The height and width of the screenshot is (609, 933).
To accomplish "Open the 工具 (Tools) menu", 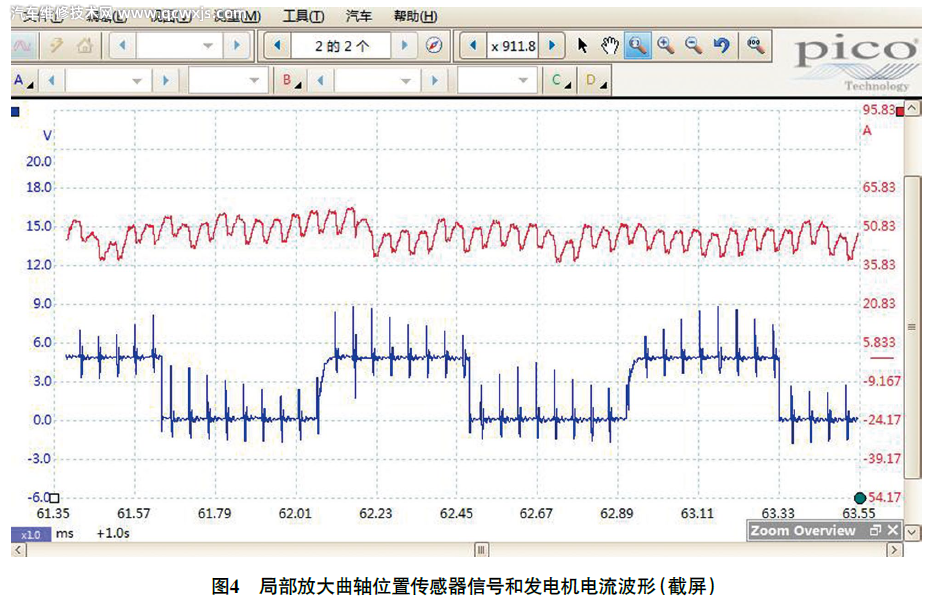I will point(303,16).
